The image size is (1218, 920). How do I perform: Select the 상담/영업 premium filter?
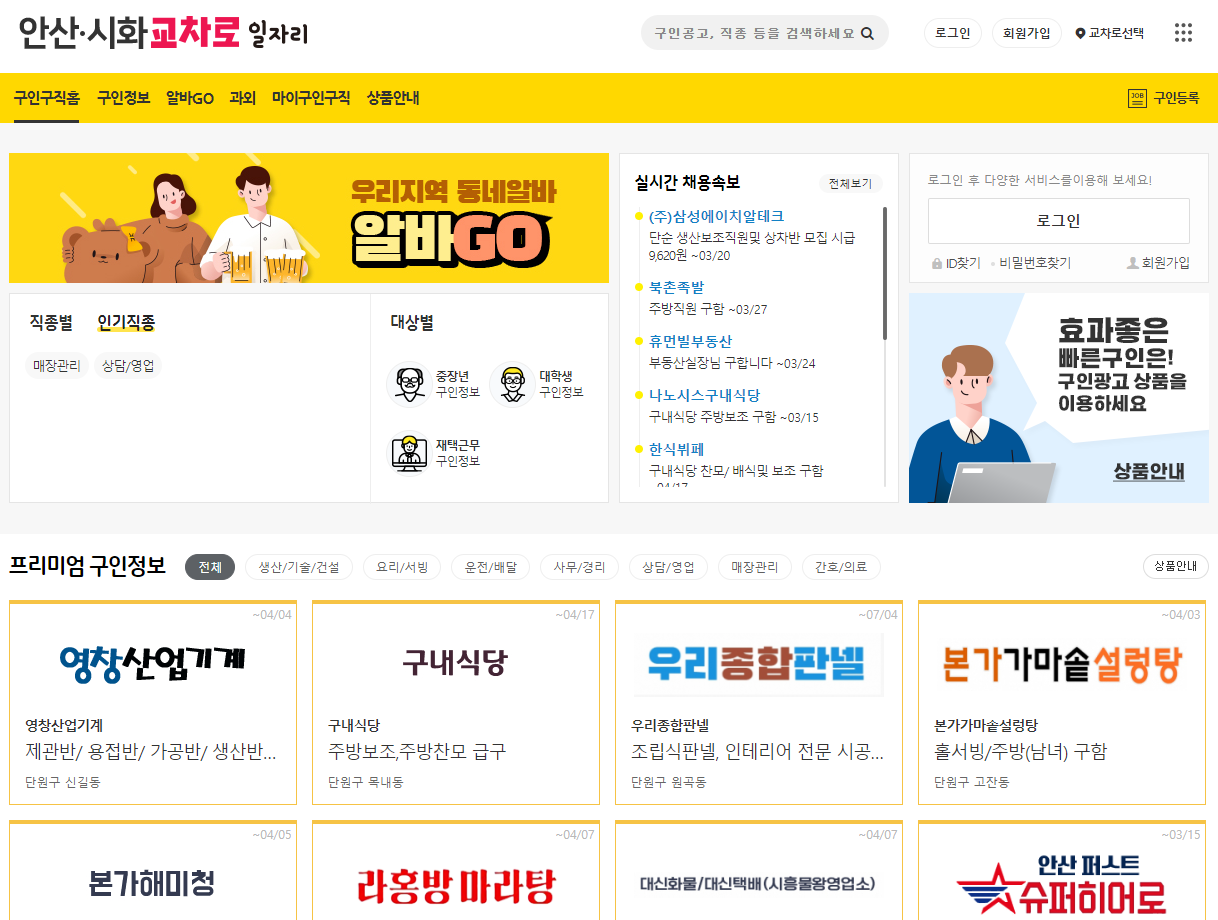668,567
